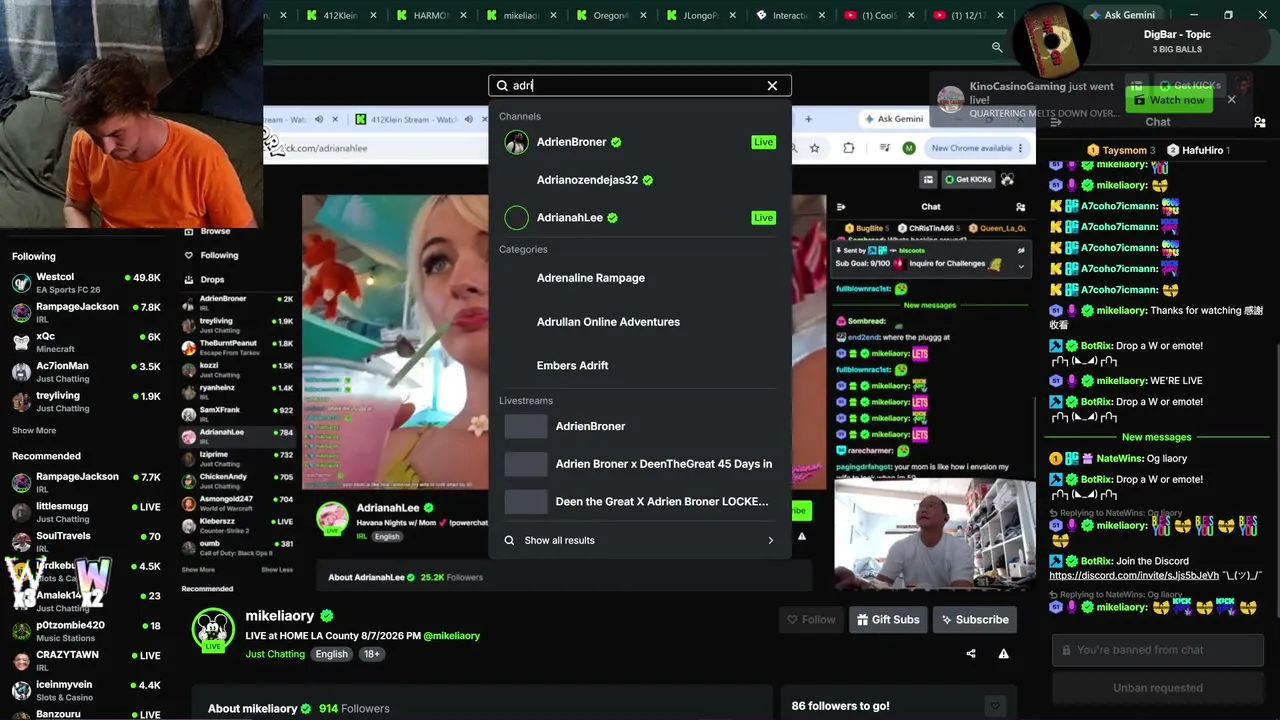Viewport: 1280px width, 720px height.
Task: Open the first AdrienBroner livestream result
Action: coord(640,426)
